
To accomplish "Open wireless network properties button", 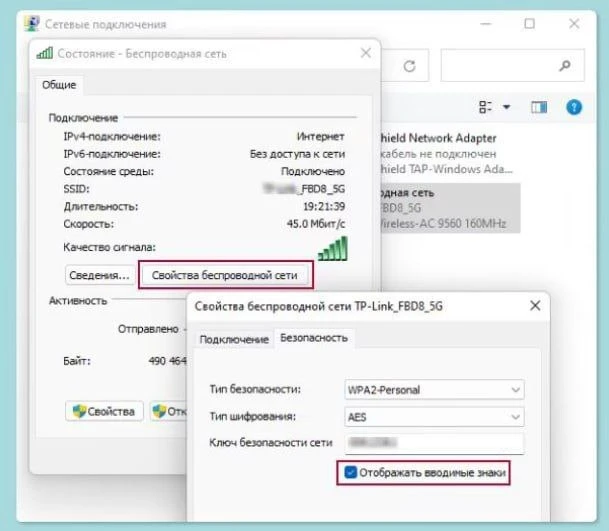I will (225, 275).
